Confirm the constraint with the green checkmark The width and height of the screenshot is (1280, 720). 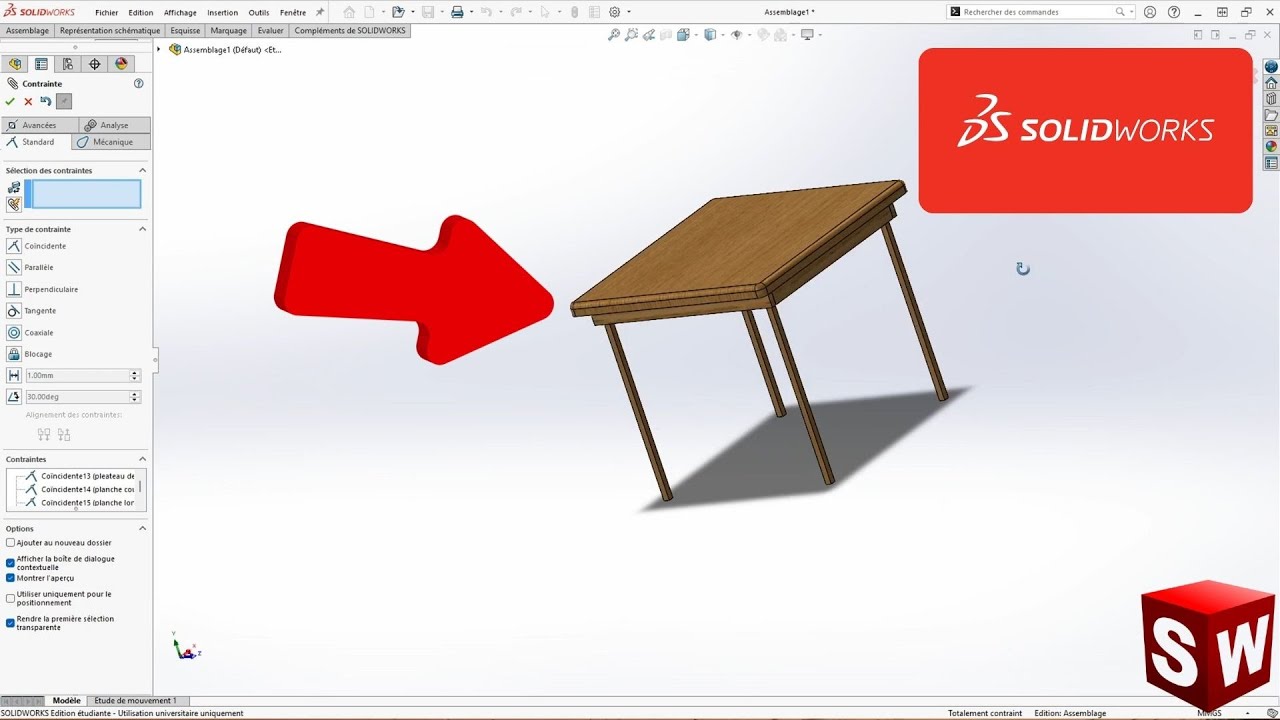point(10,101)
